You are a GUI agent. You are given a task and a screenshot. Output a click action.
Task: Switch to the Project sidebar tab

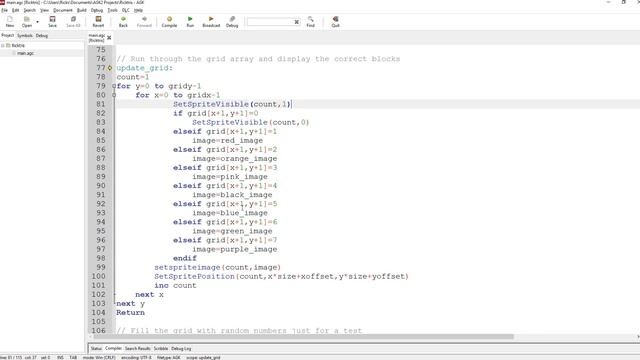pos(7,36)
